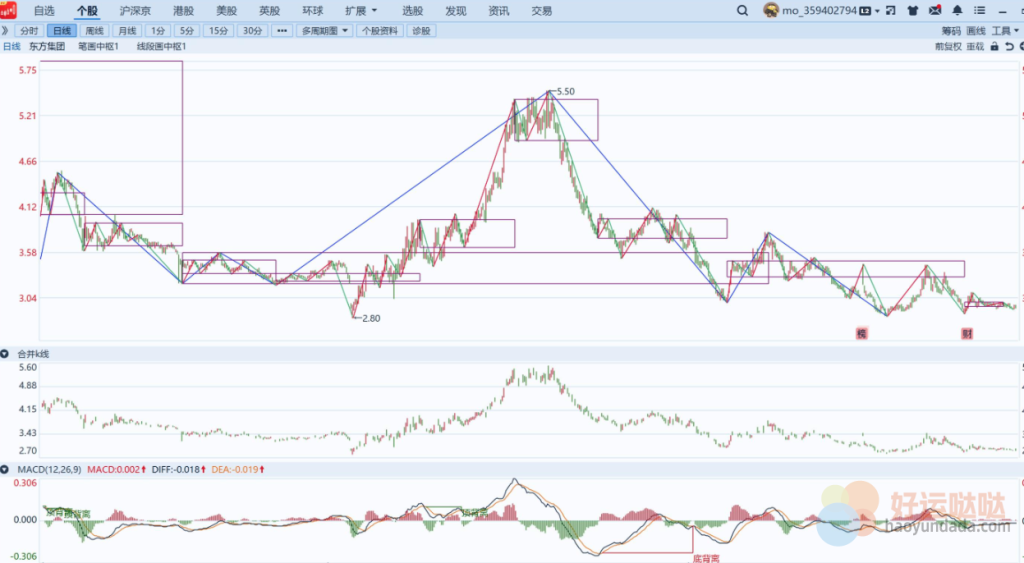This screenshot has width=1024, height=563.
Task: Click the 前复权 adjustment option
Action: pyautogui.click(x=948, y=46)
